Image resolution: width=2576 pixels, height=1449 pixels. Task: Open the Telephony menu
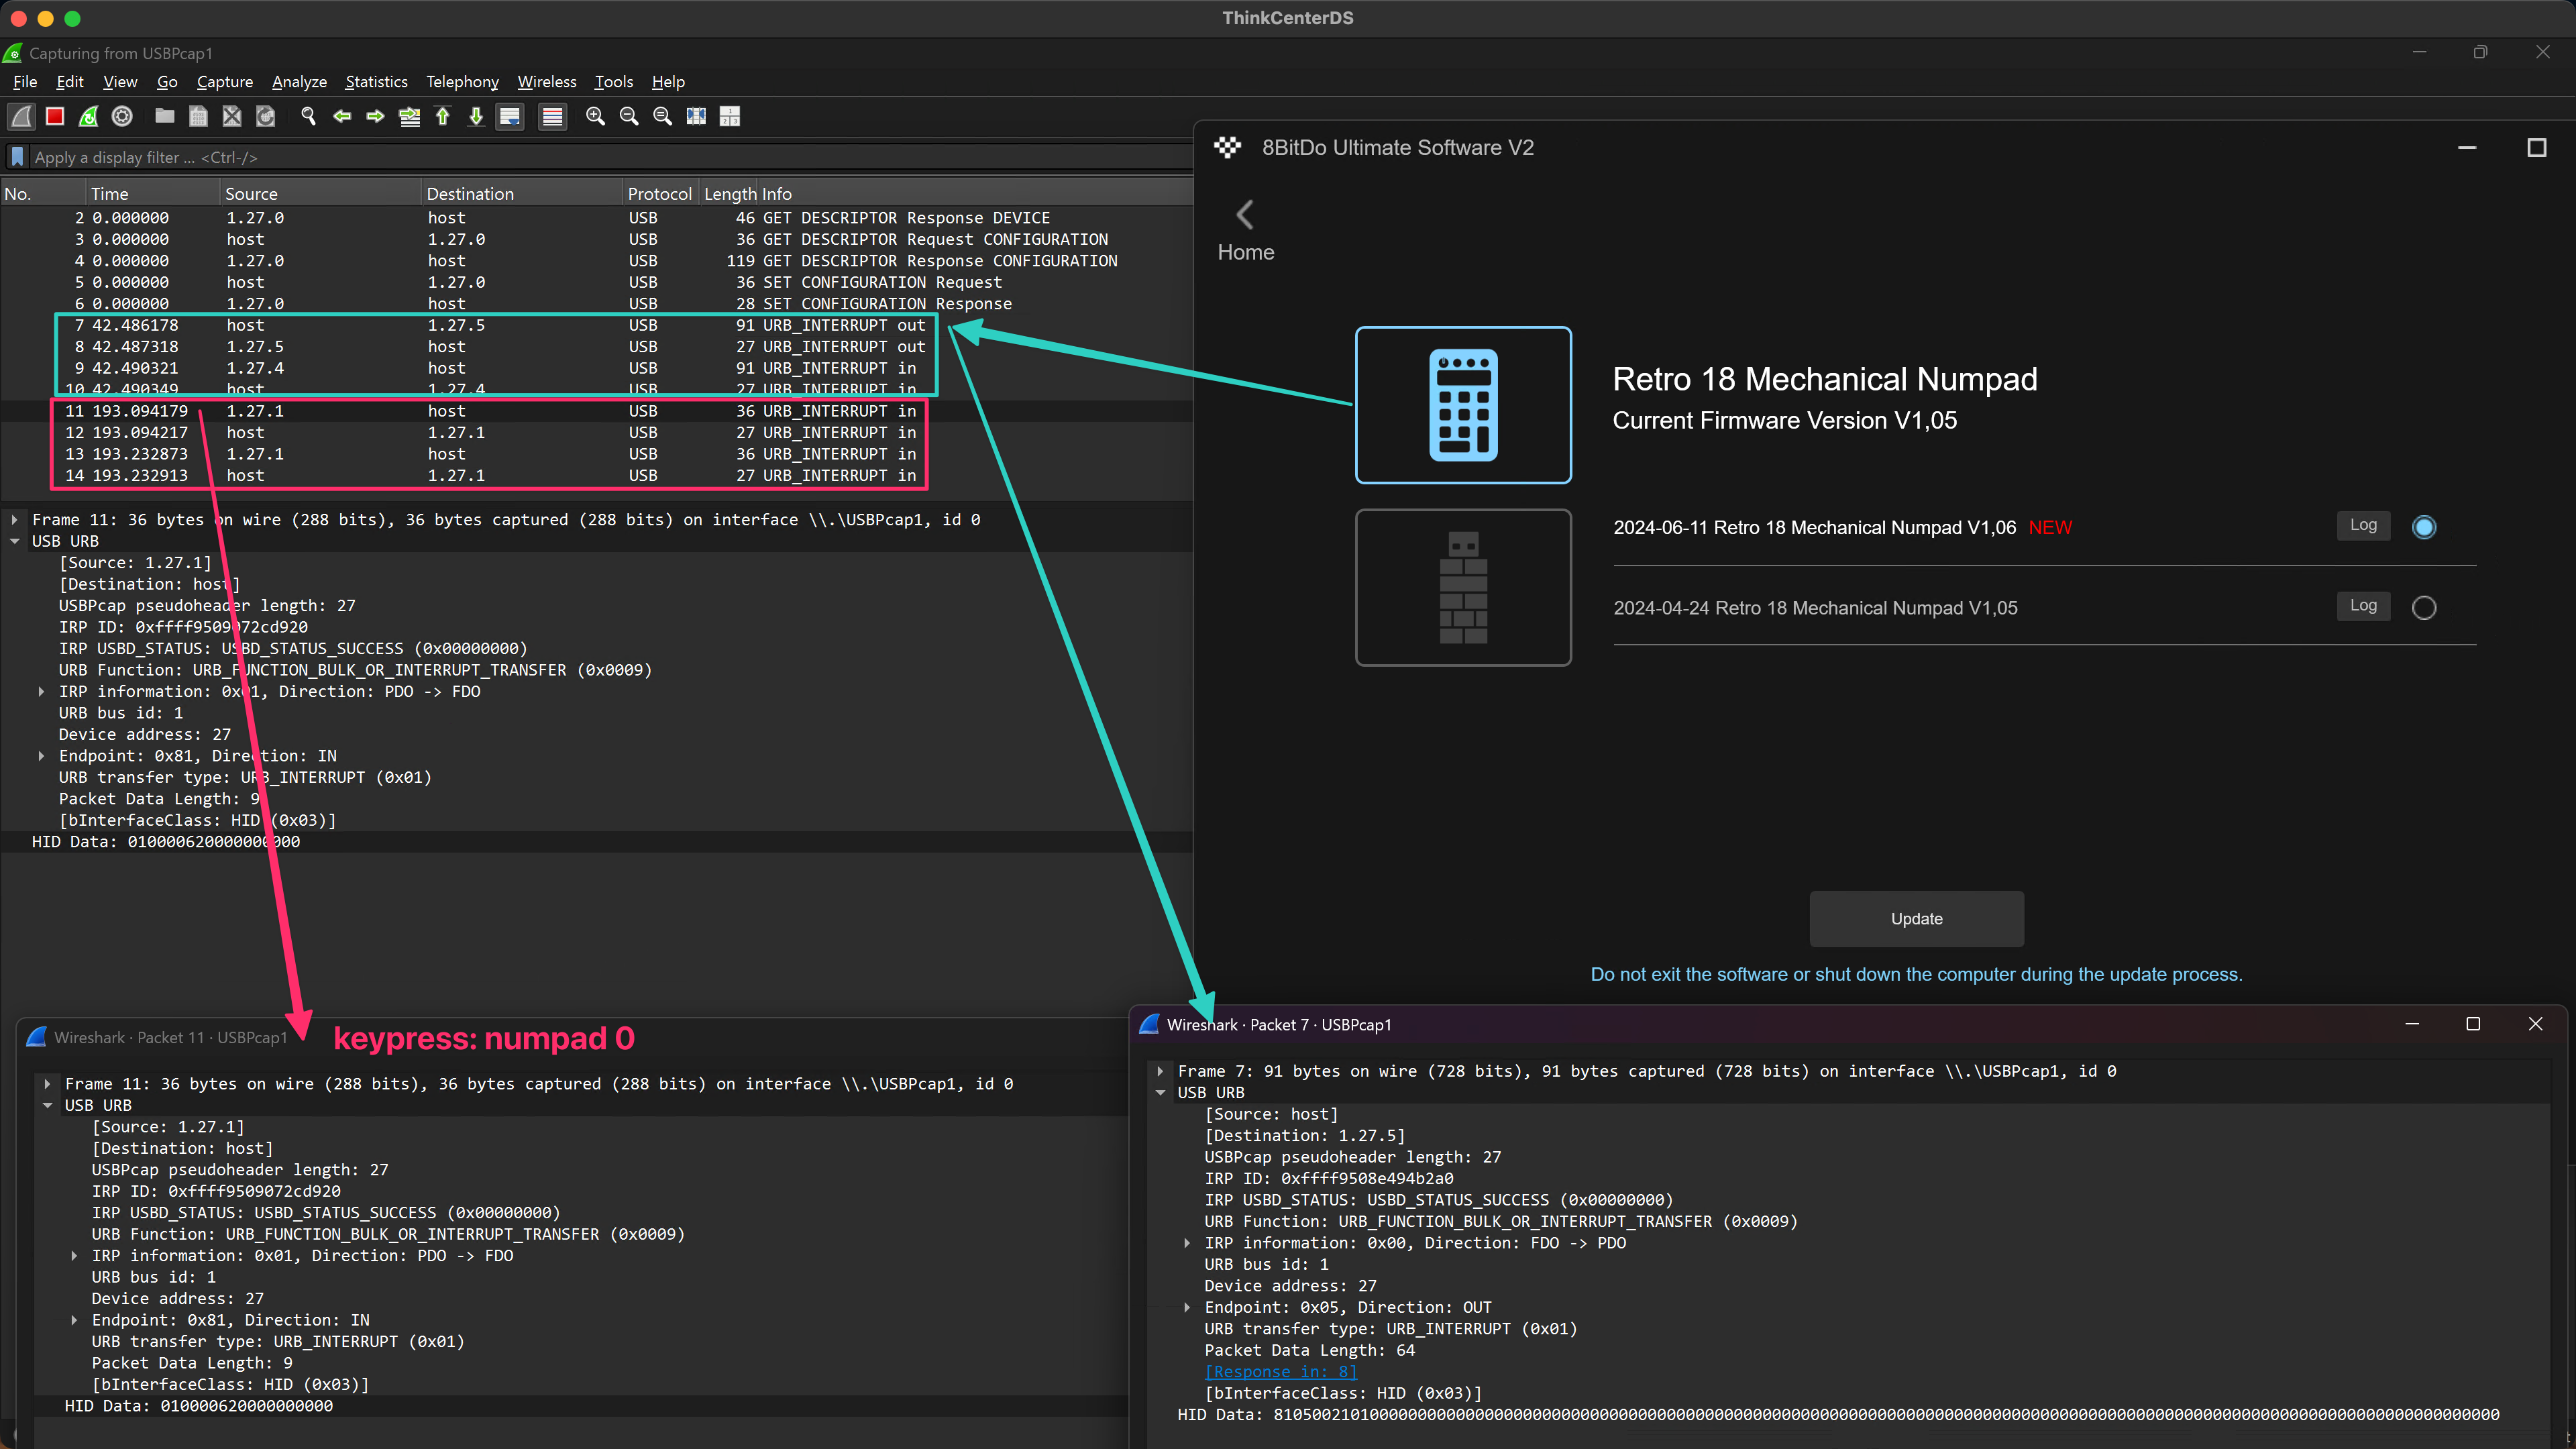462,82
